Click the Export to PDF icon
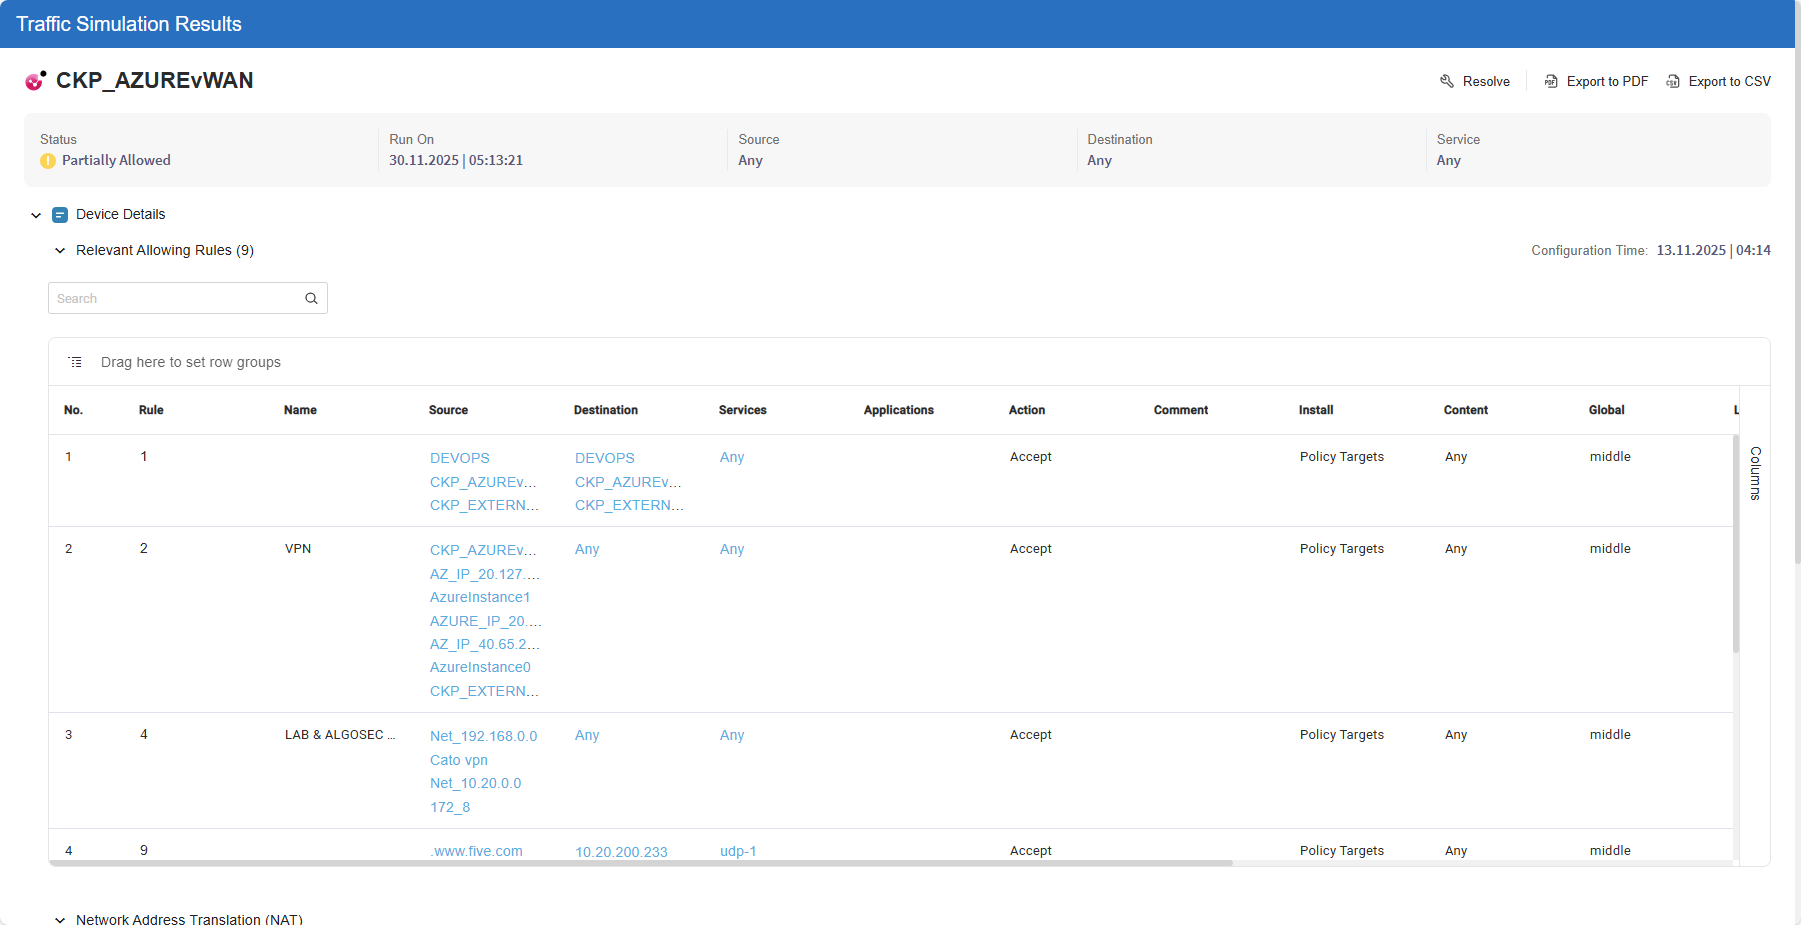 pyautogui.click(x=1551, y=81)
